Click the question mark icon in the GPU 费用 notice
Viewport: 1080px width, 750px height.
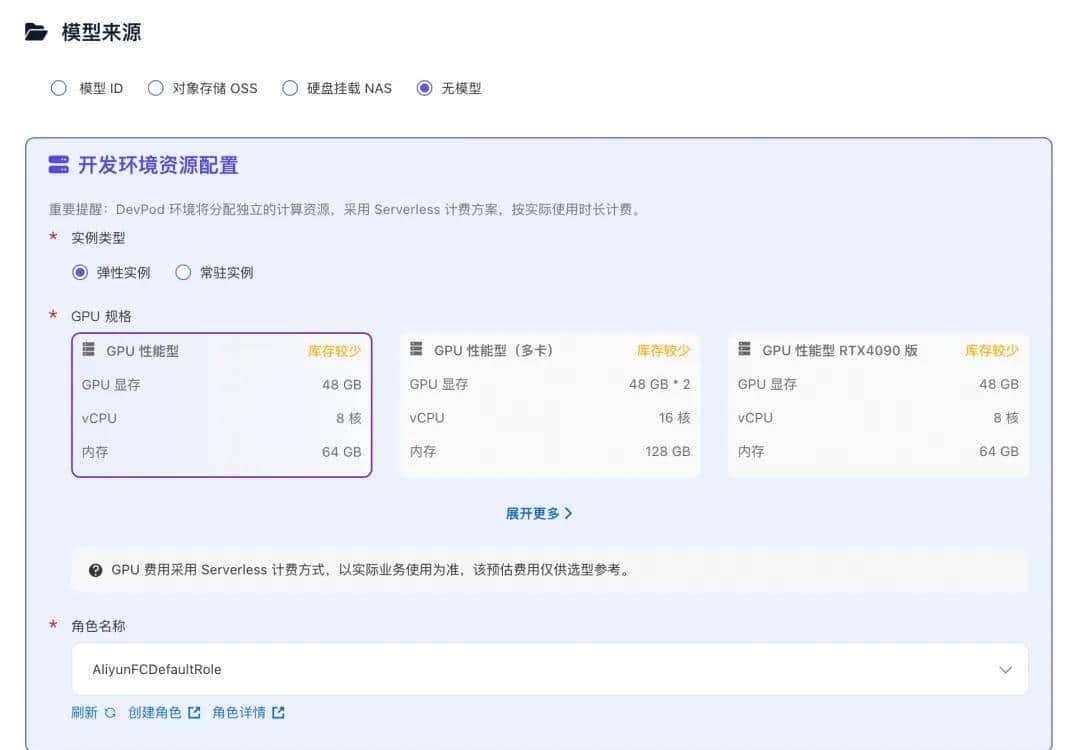coord(95,570)
